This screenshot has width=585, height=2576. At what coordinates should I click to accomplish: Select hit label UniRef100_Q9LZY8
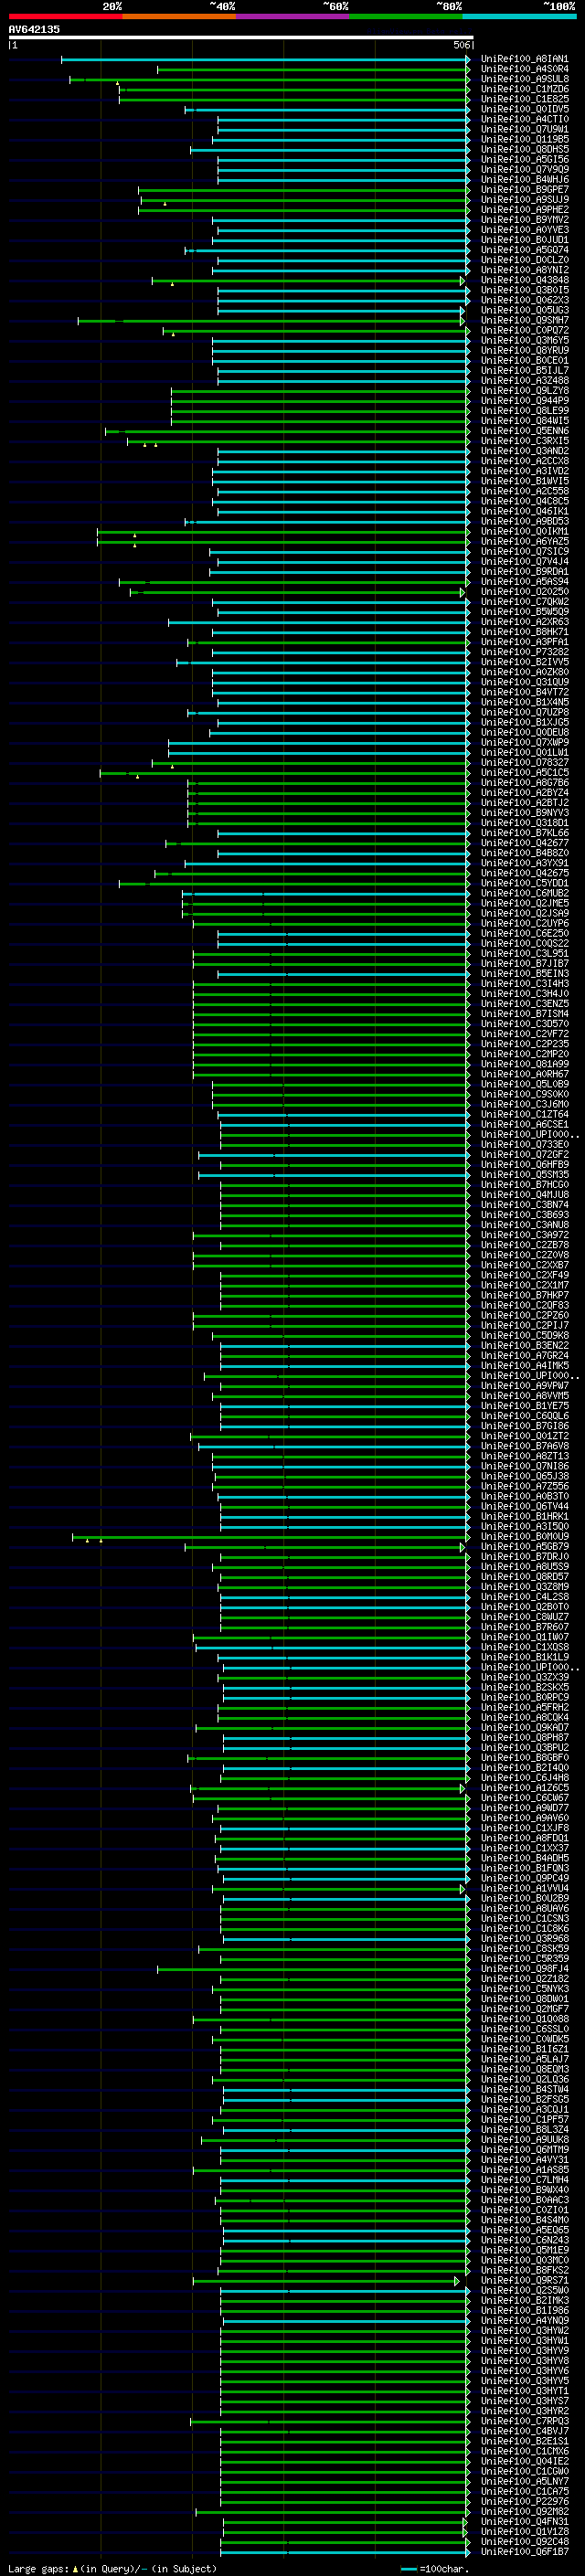(x=524, y=391)
